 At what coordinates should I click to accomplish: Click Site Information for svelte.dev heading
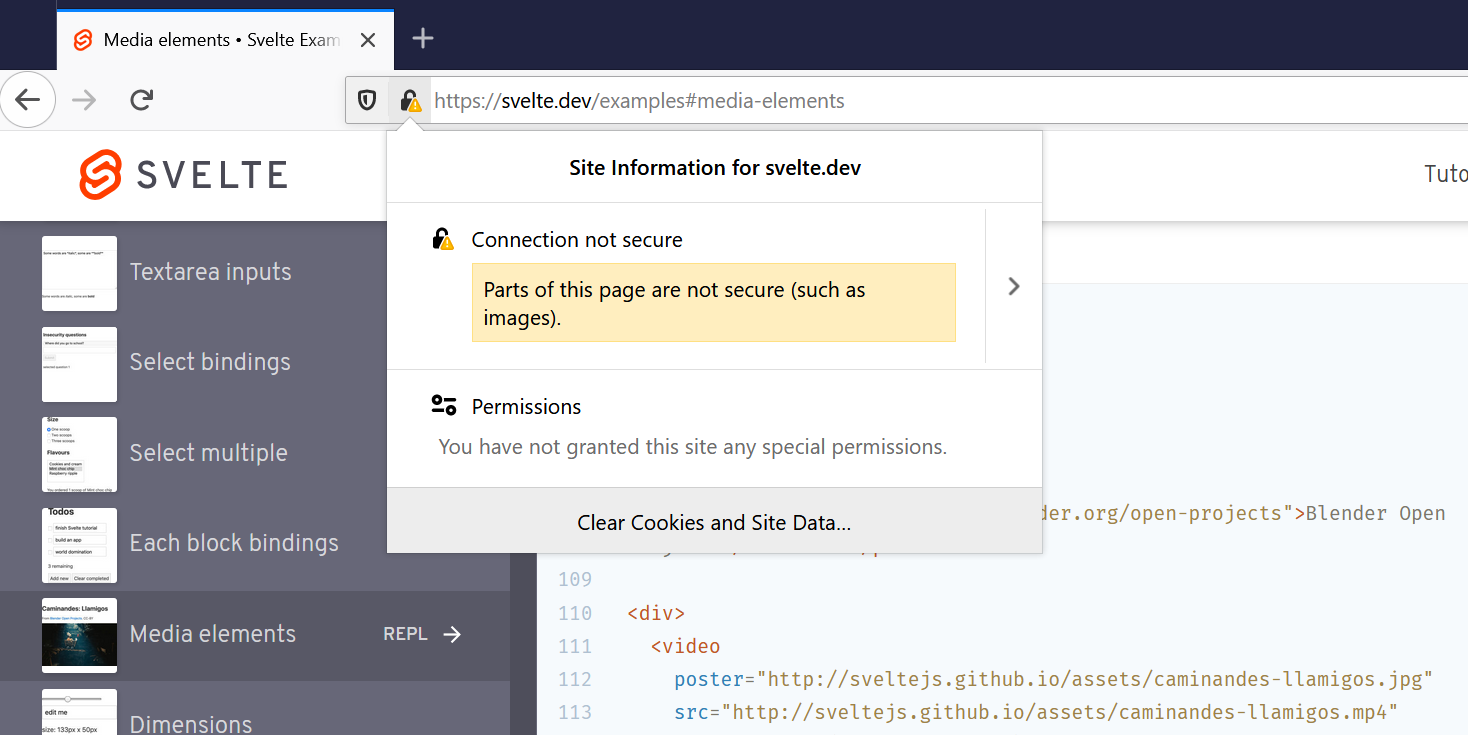[x=715, y=168]
